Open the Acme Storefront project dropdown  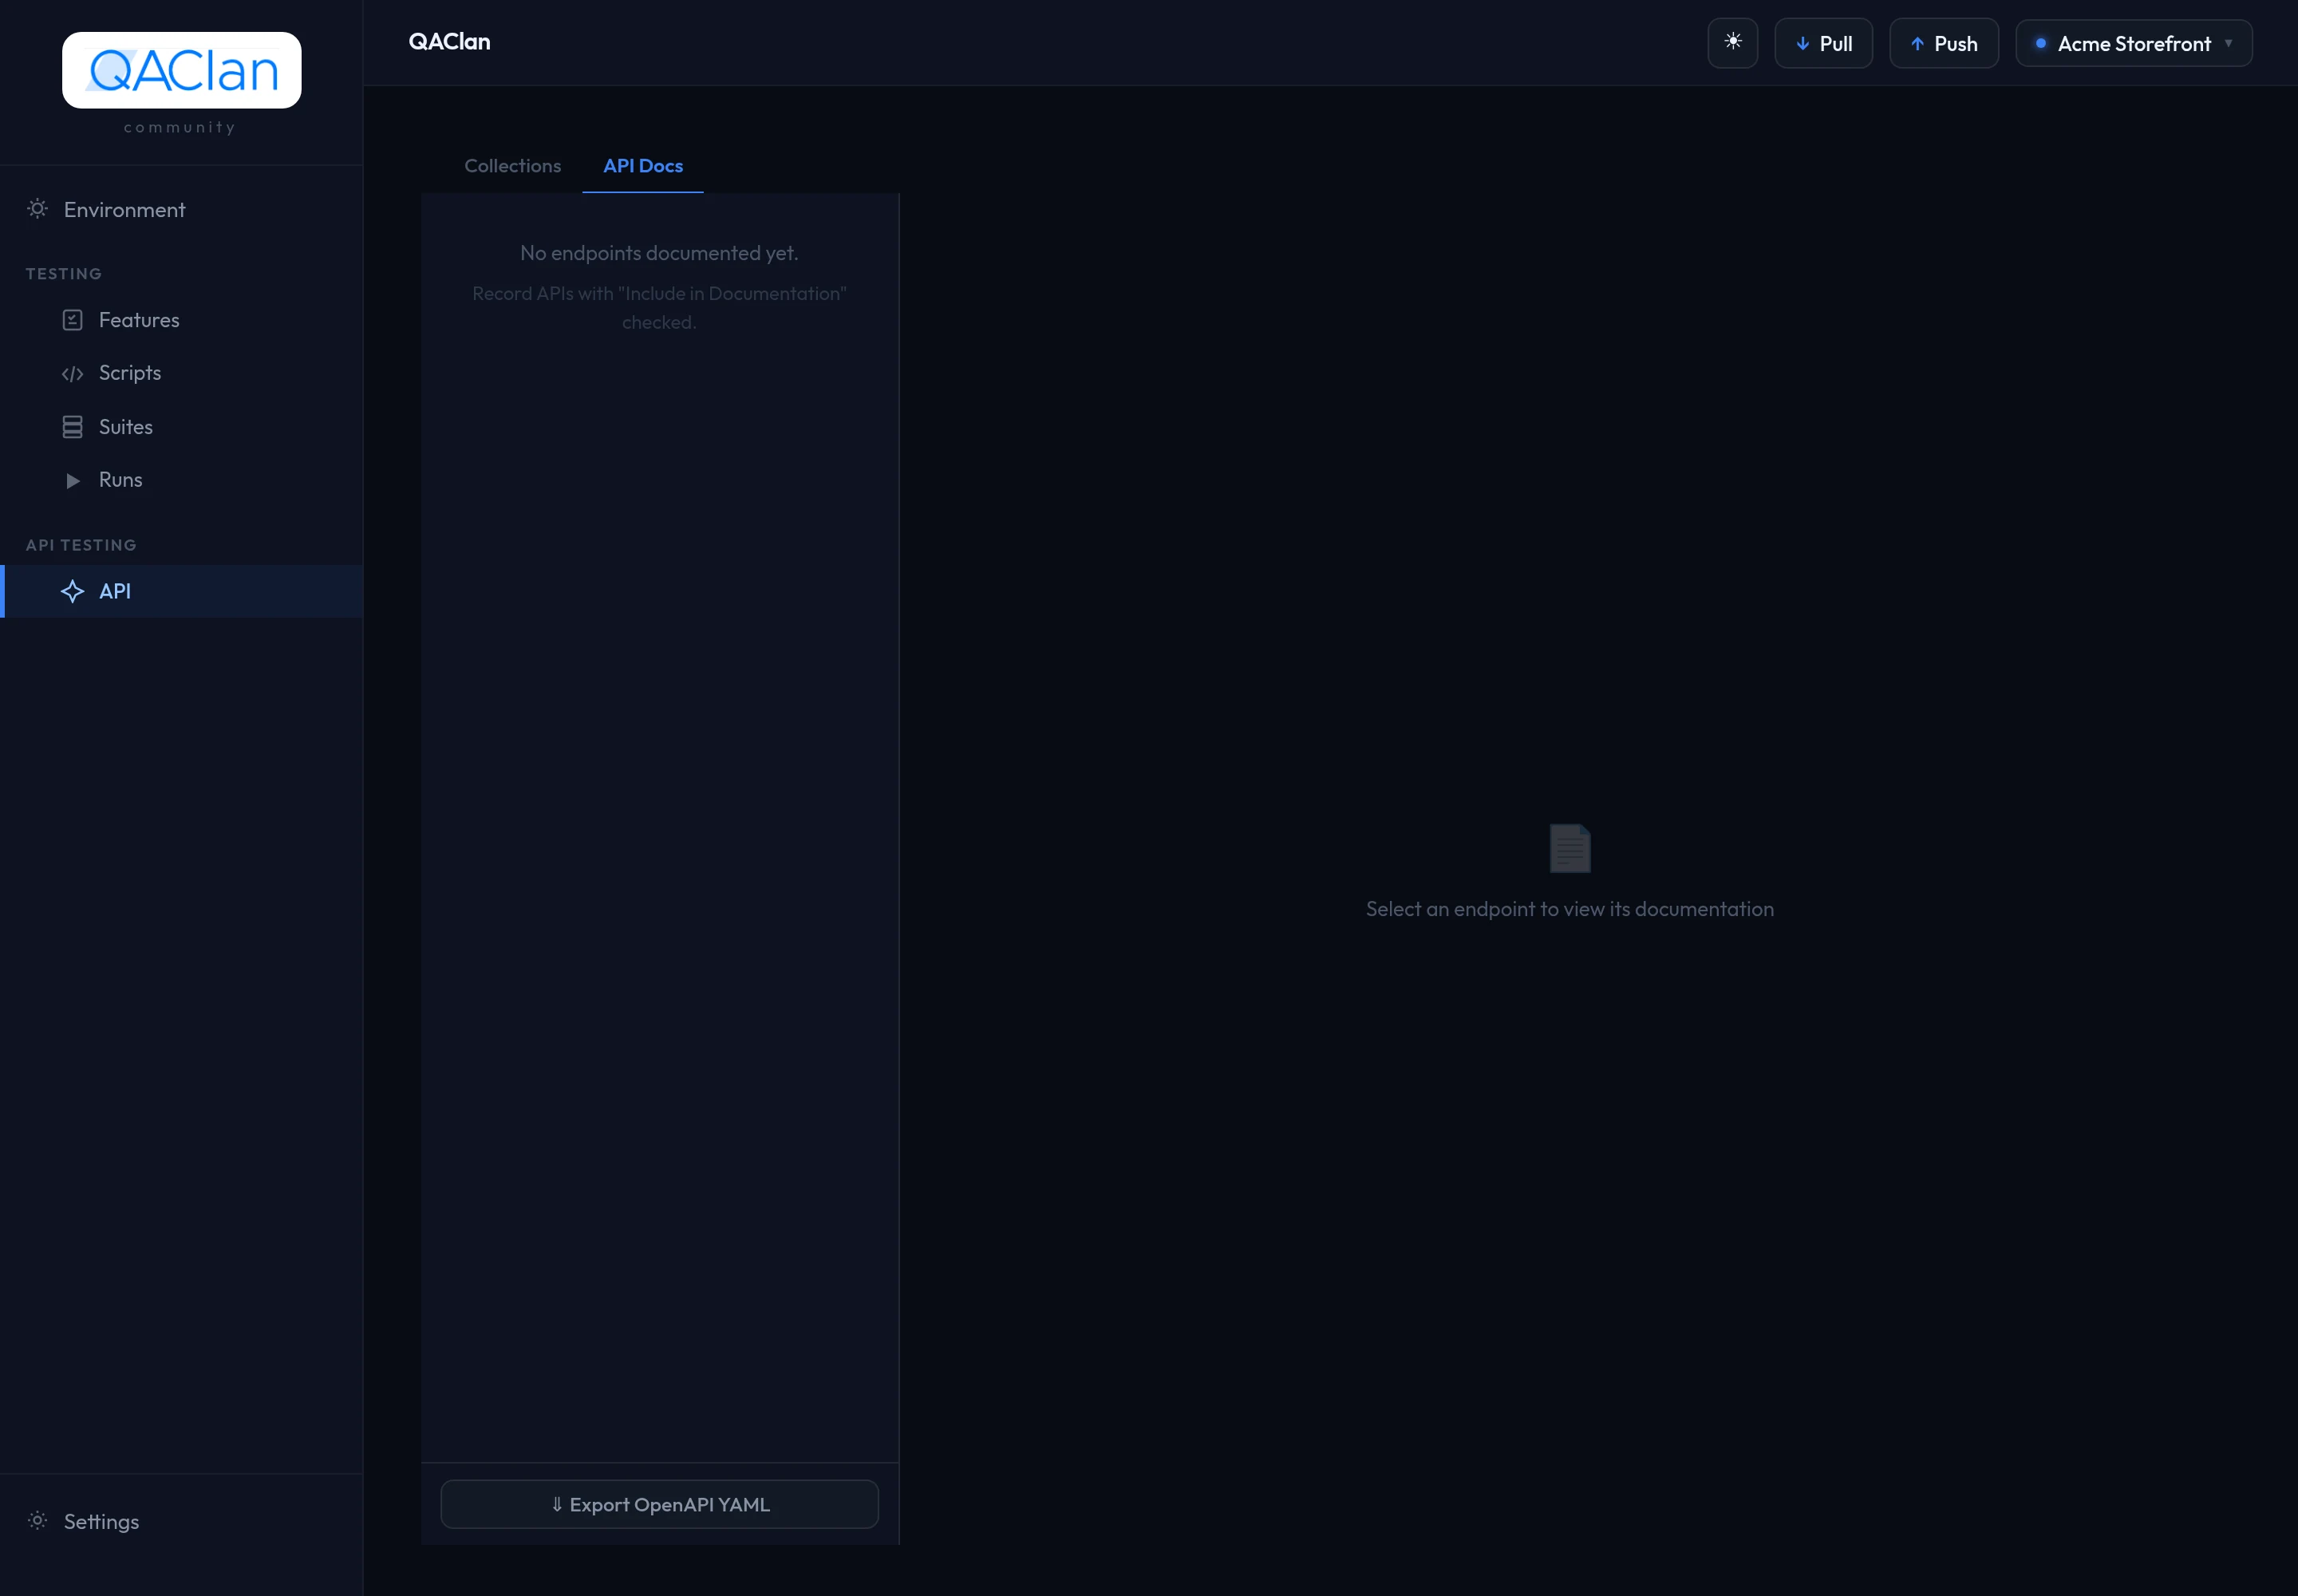(x=2133, y=43)
